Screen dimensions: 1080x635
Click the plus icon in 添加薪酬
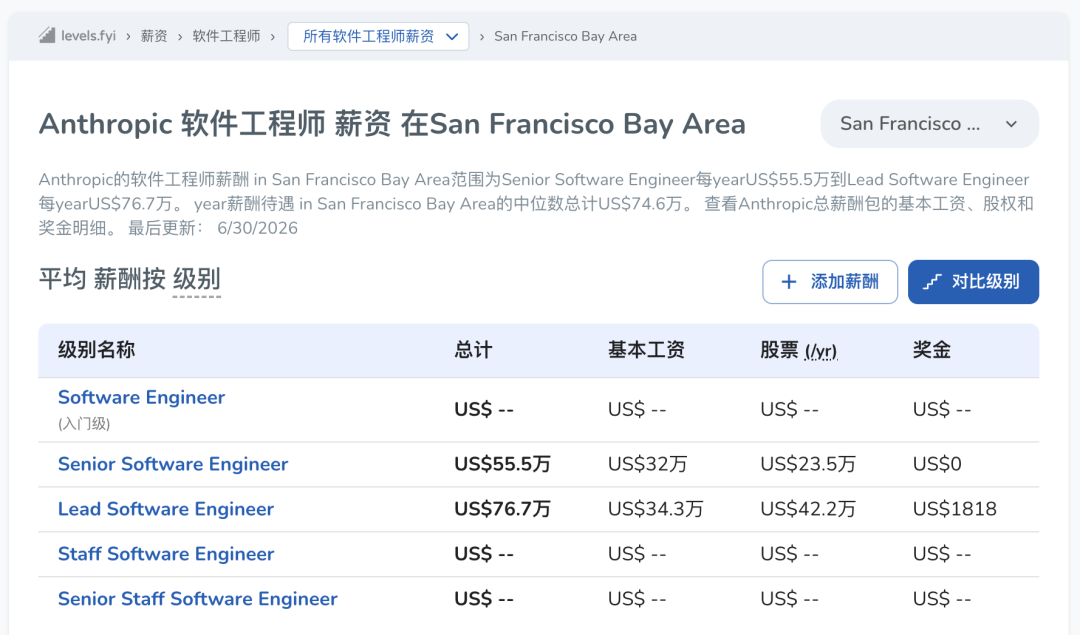(x=789, y=282)
